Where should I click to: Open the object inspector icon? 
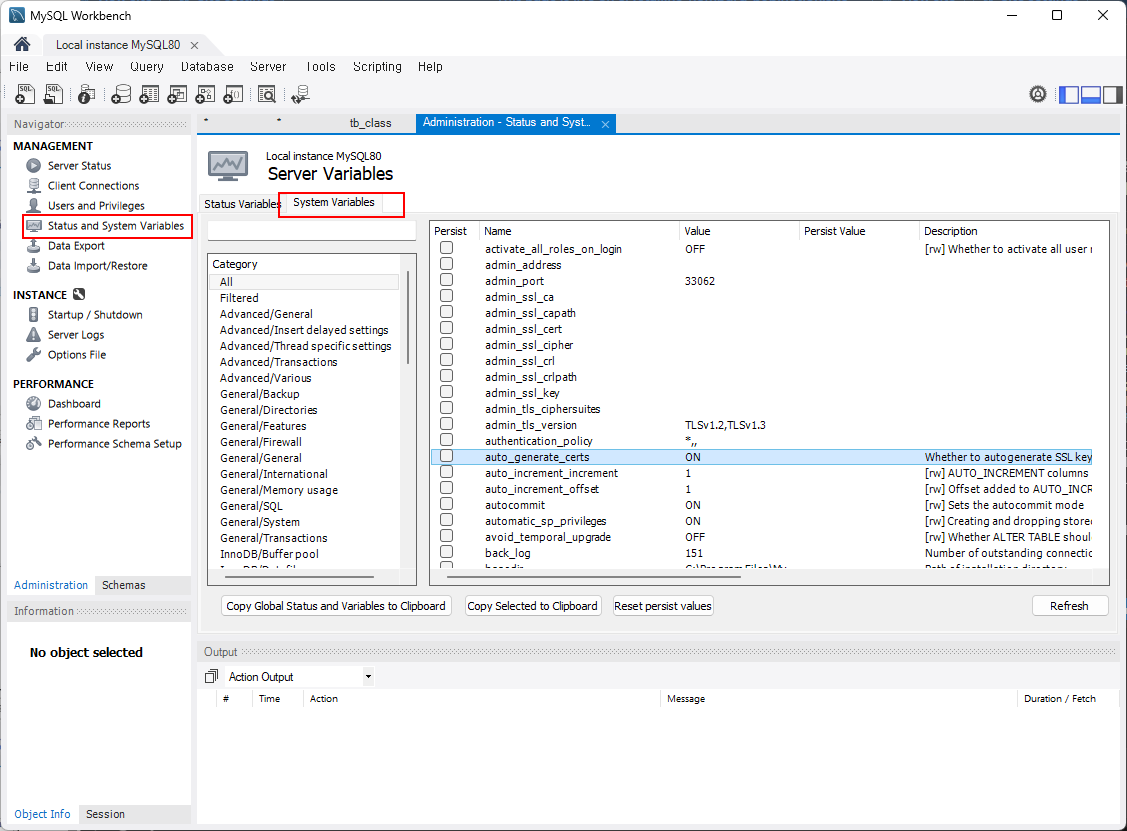87,94
